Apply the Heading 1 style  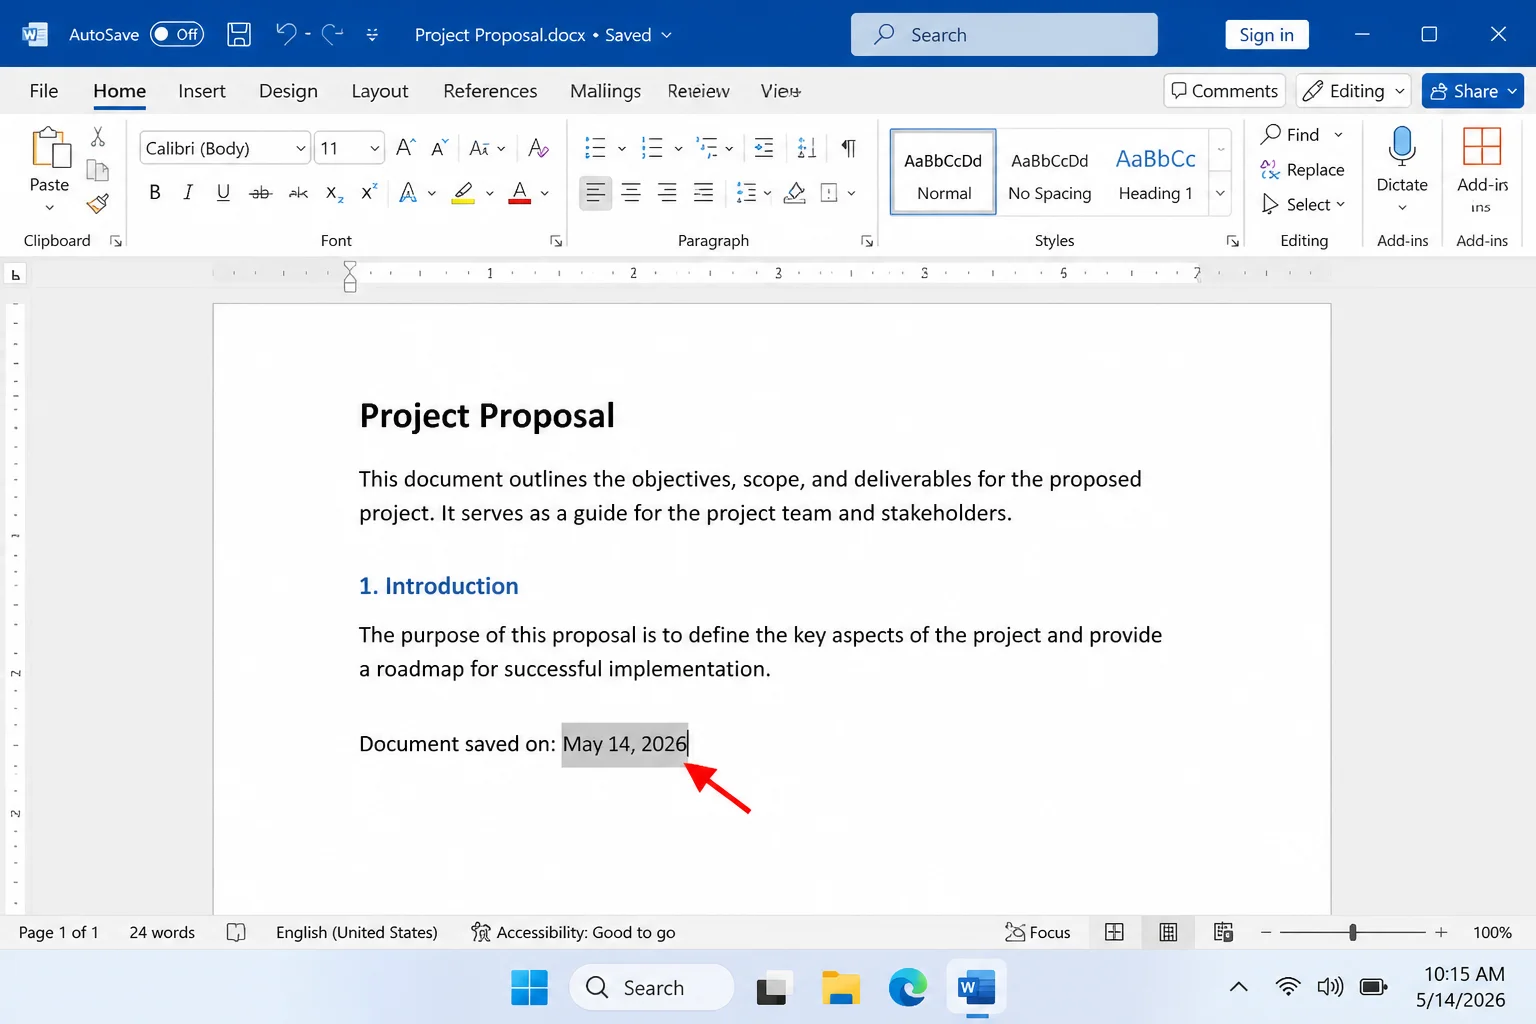[1156, 172]
